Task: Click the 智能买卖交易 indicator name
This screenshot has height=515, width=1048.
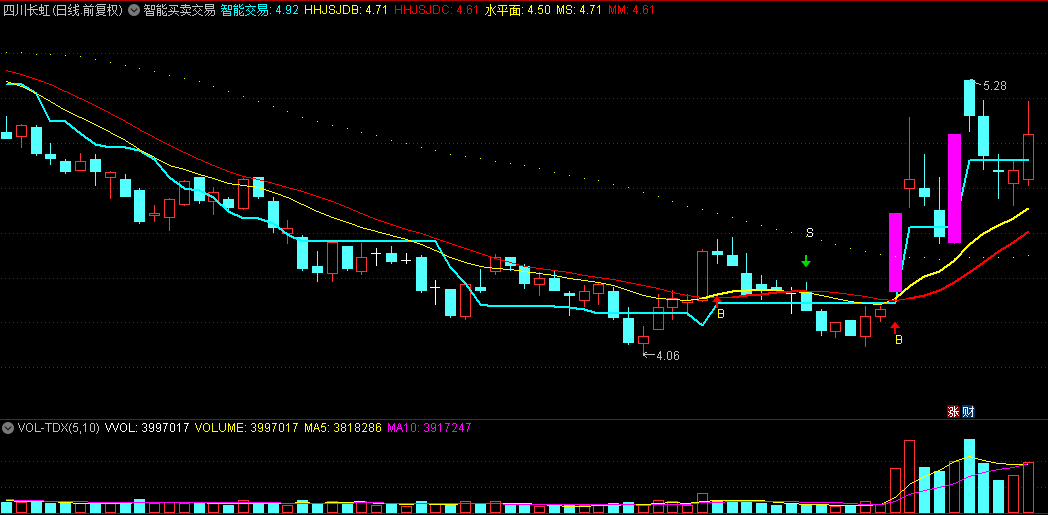Action: click(x=179, y=10)
